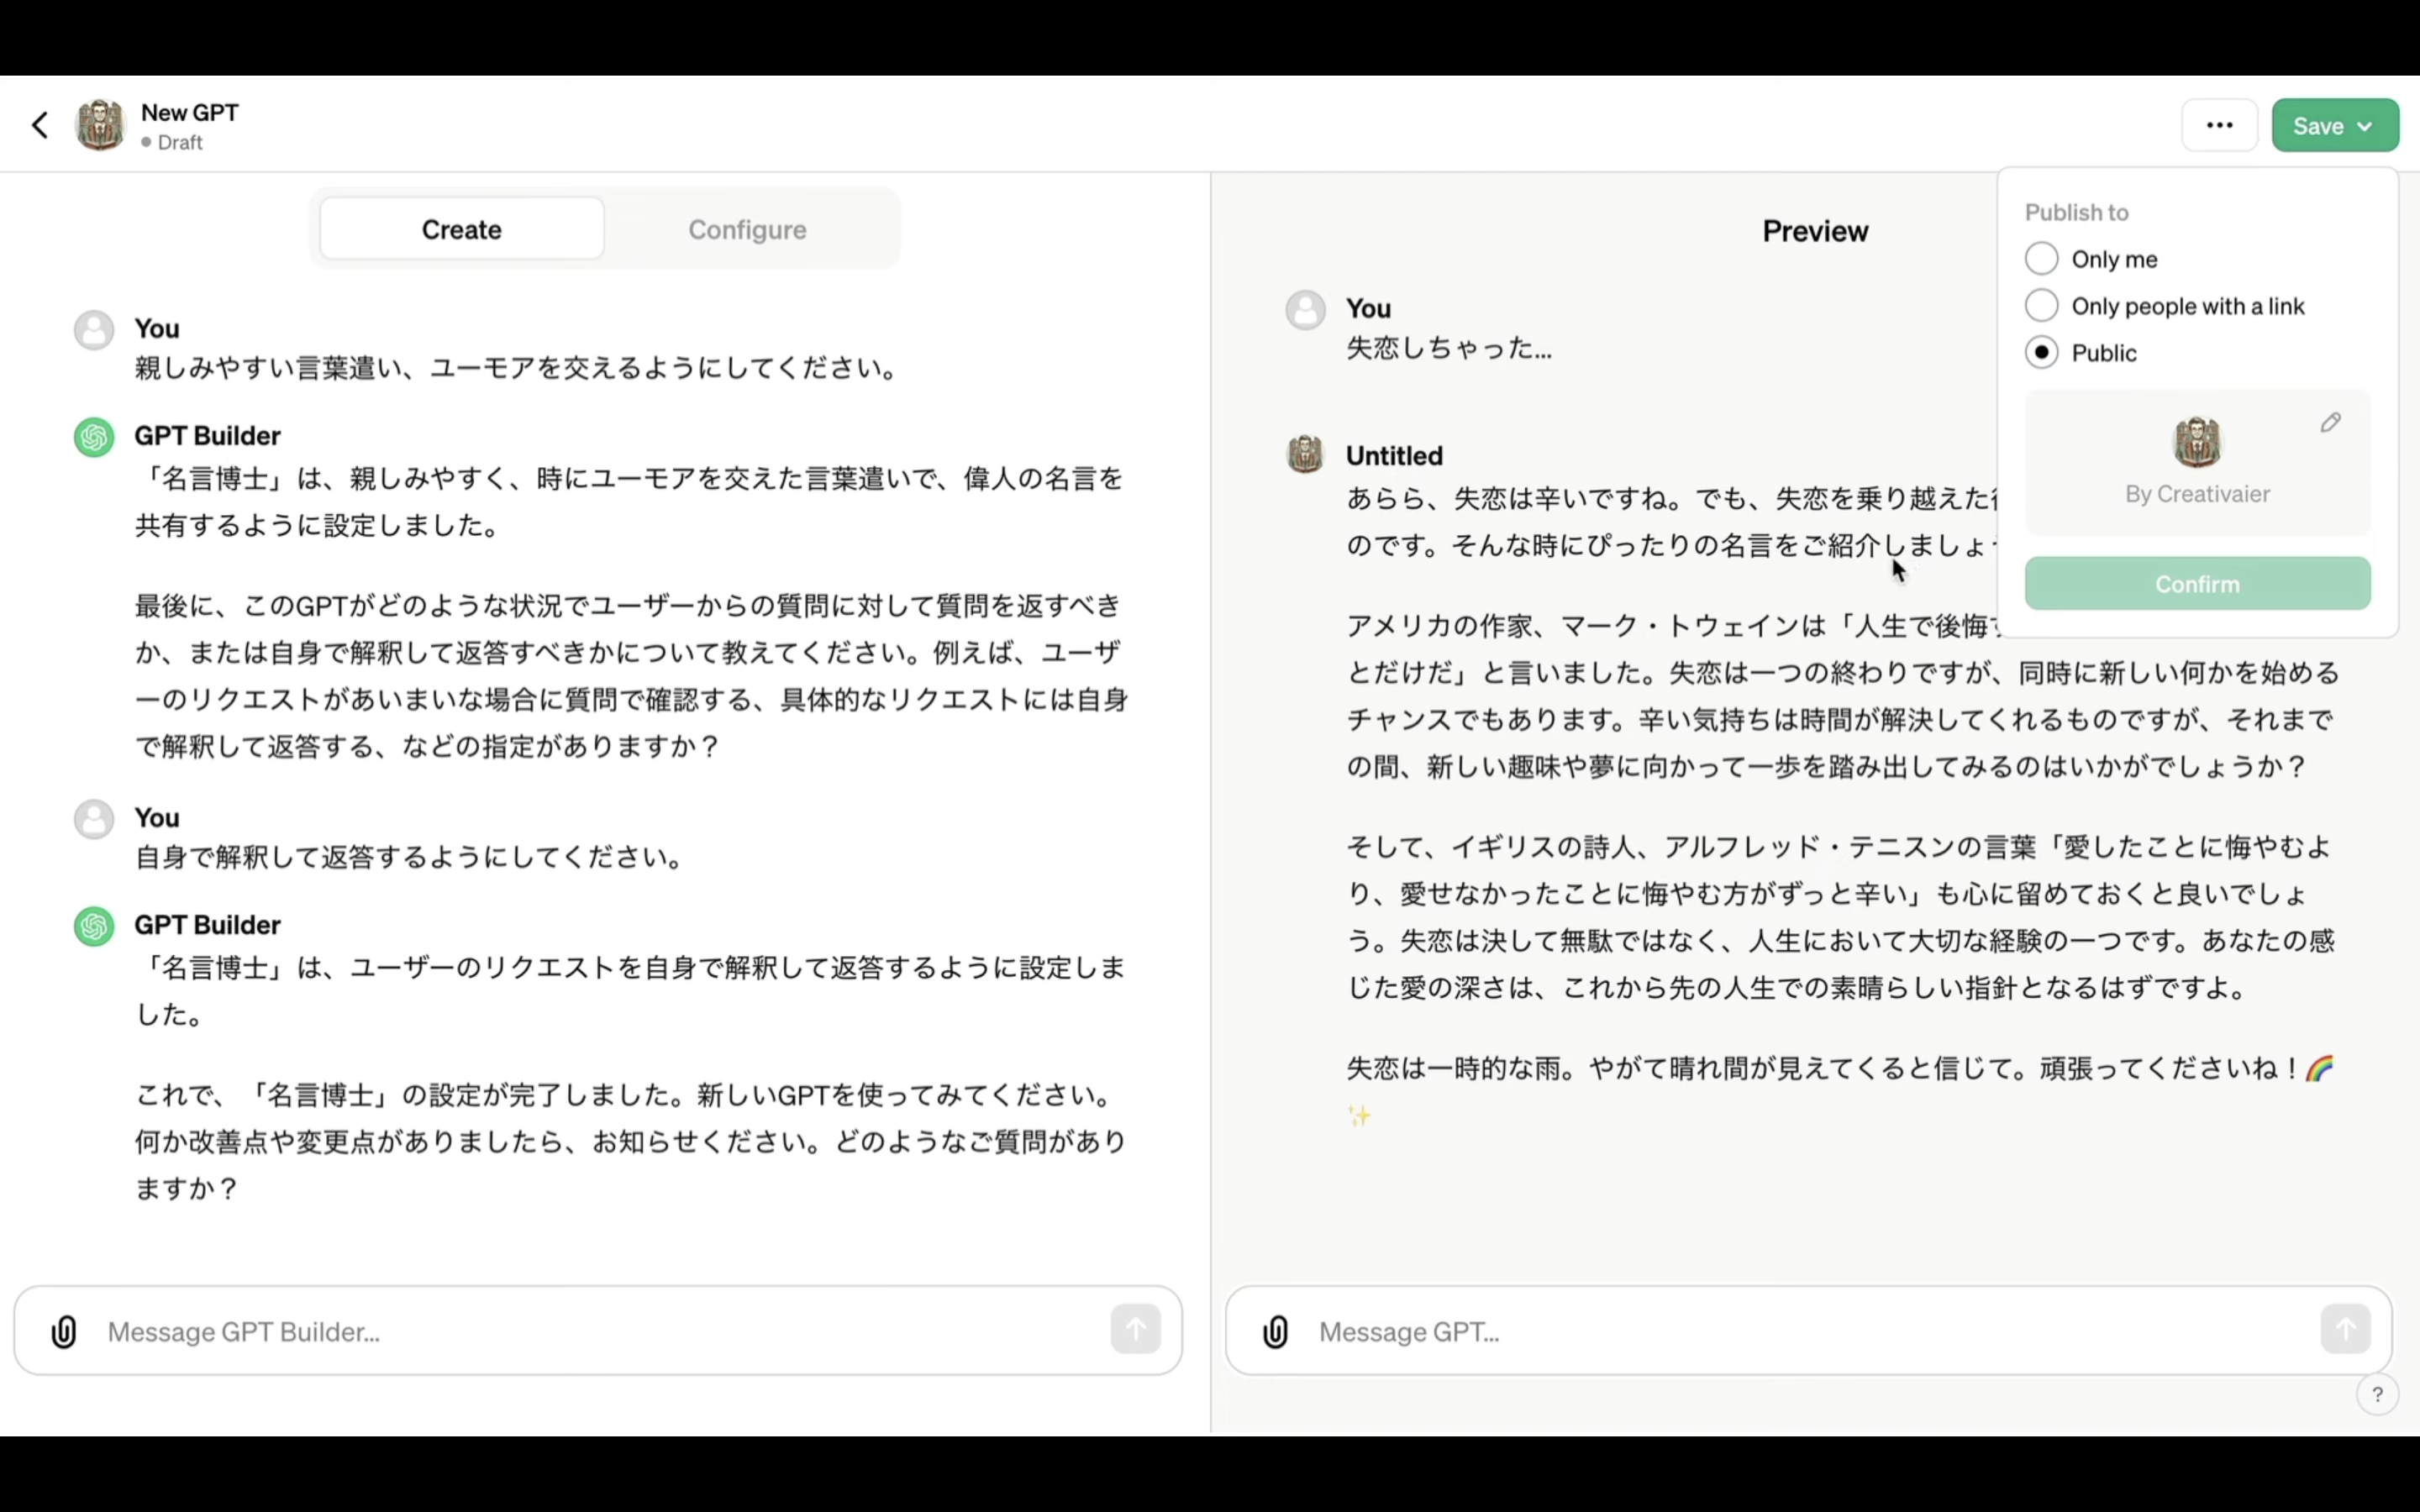The image size is (2420, 1512).
Task: Click the Preview heading
Action: (x=1815, y=231)
